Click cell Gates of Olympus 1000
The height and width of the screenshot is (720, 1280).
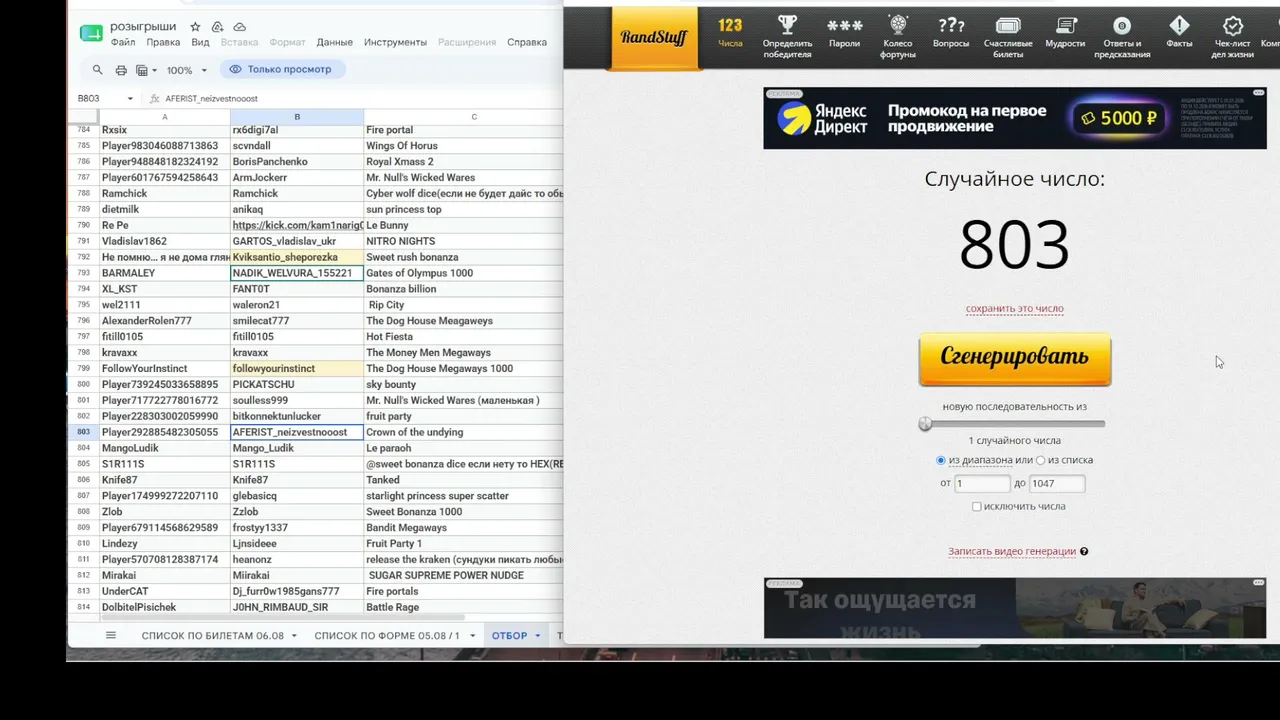tap(463, 273)
